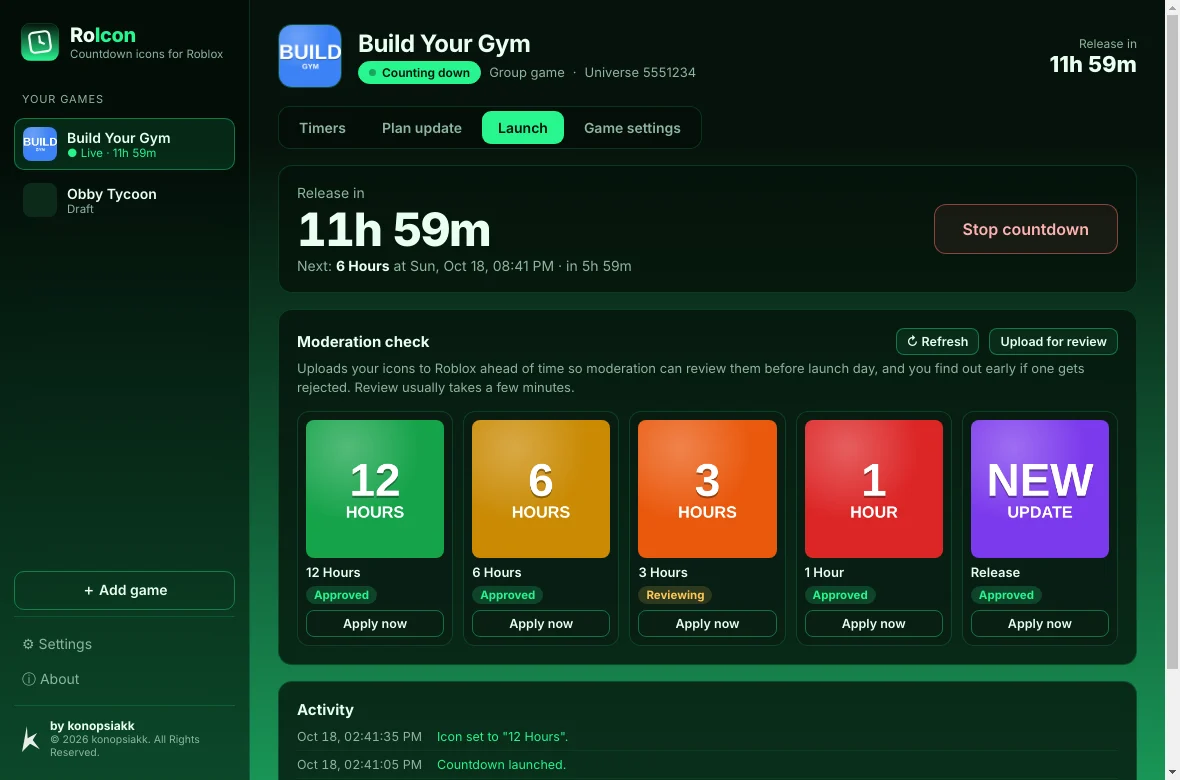
Task: Click the page's vertical scrollbar
Action: tap(1172, 339)
